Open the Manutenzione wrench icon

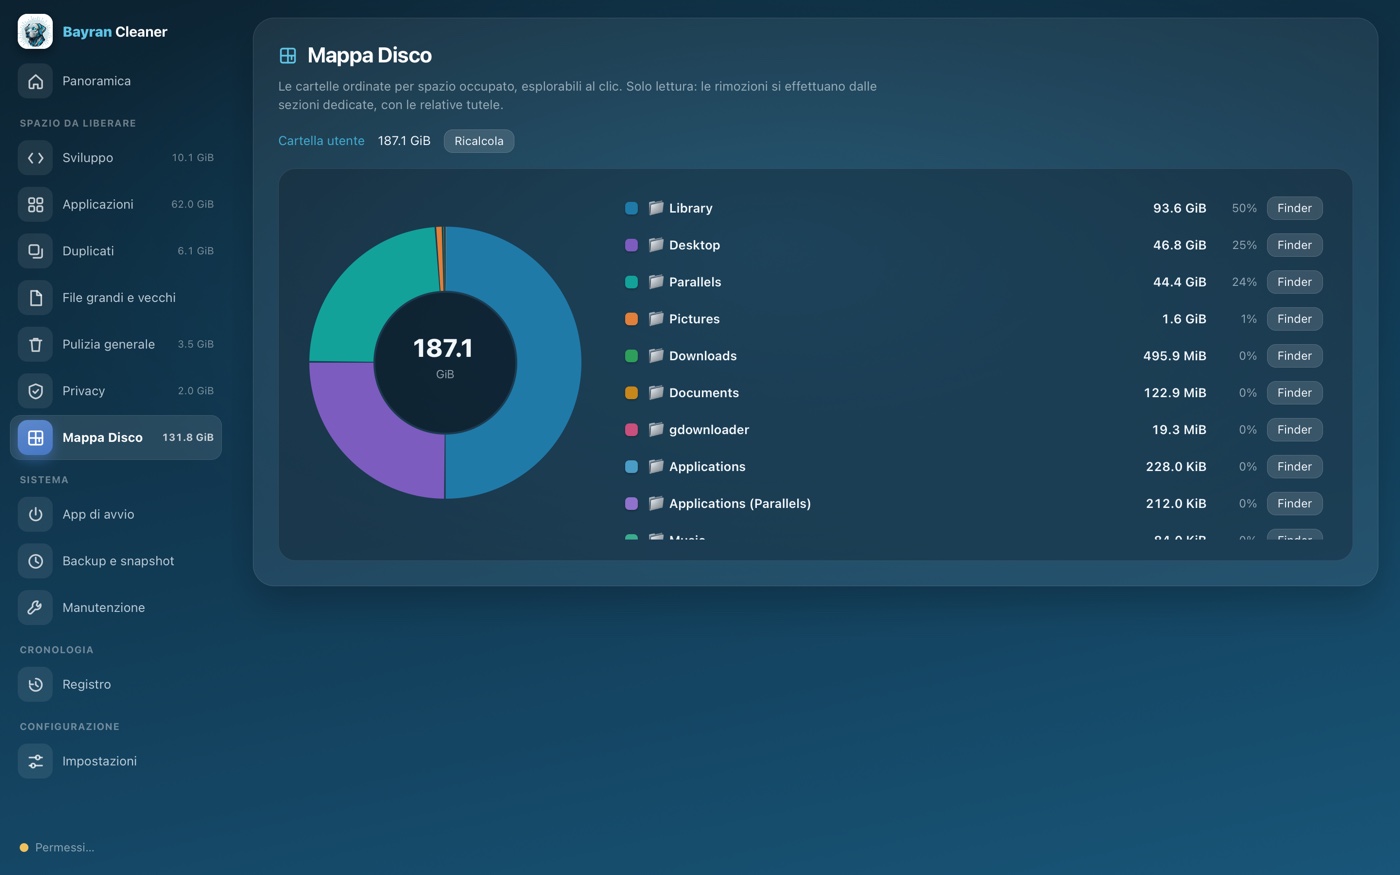(35, 608)
